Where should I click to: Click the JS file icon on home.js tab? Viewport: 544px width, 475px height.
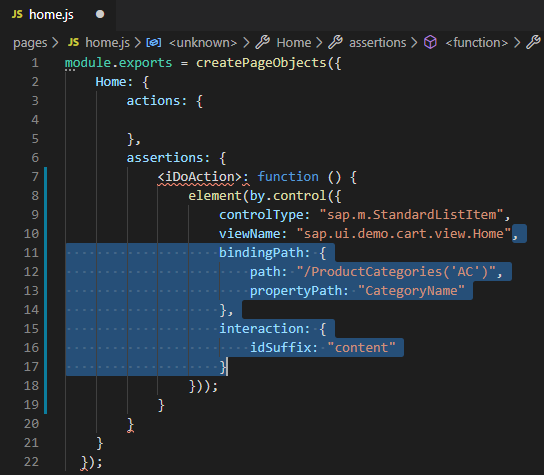[x=17, y=14]
